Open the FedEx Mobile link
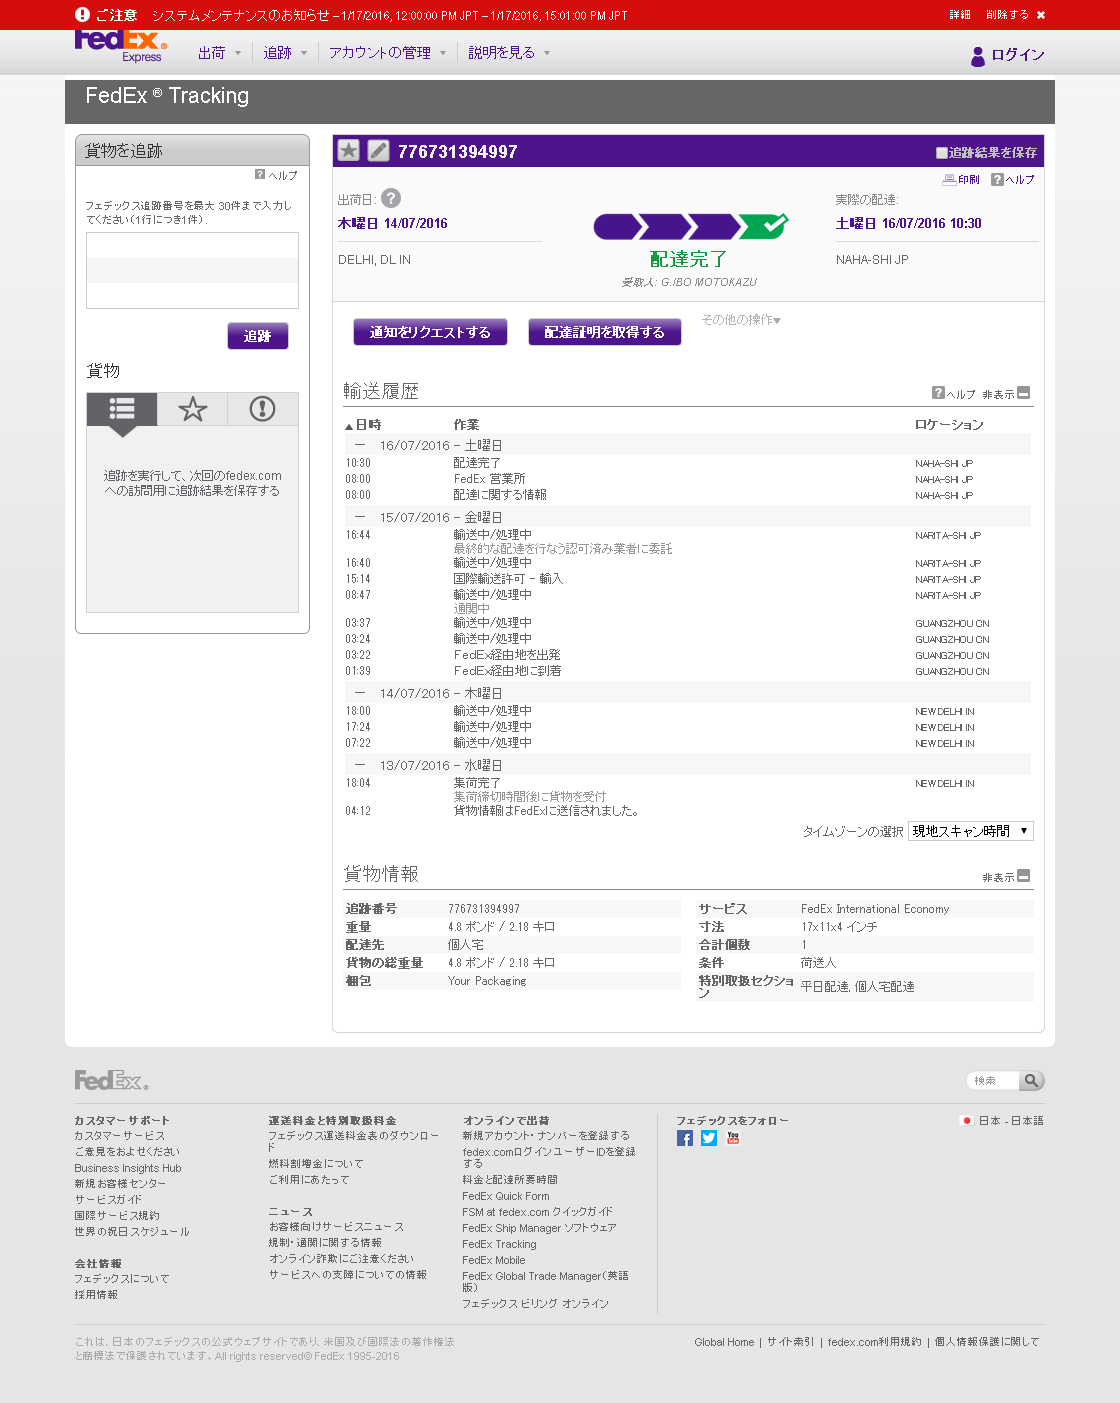 click(x=494, y=1260)
